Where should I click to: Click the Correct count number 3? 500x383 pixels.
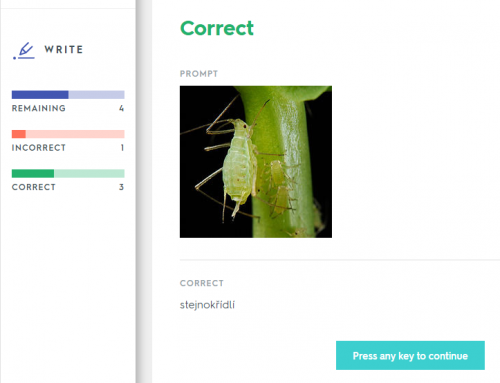(x=121, y=187)
